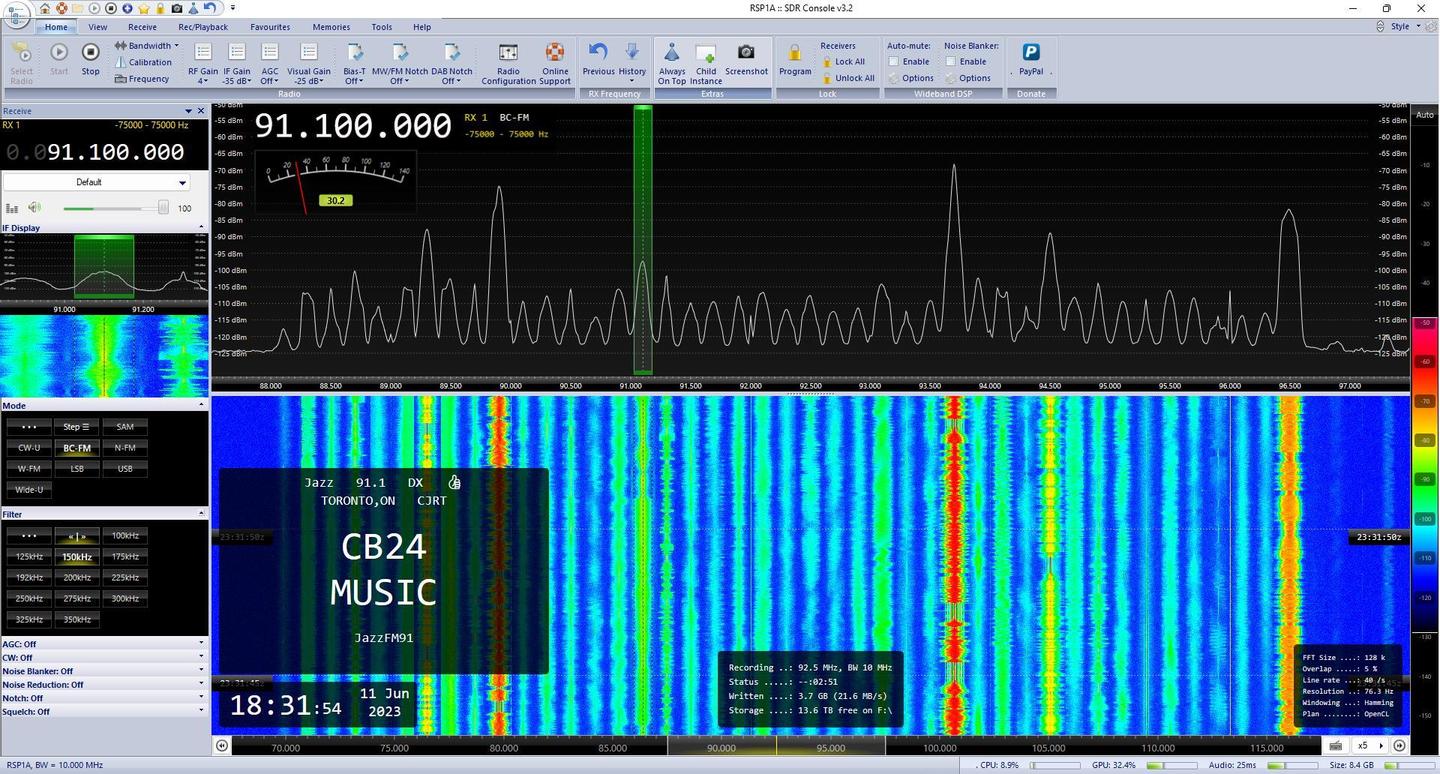This screenshot has width=1440, height=774.
Task: Open Online Support lifebuoy
Action: [555, 63]
